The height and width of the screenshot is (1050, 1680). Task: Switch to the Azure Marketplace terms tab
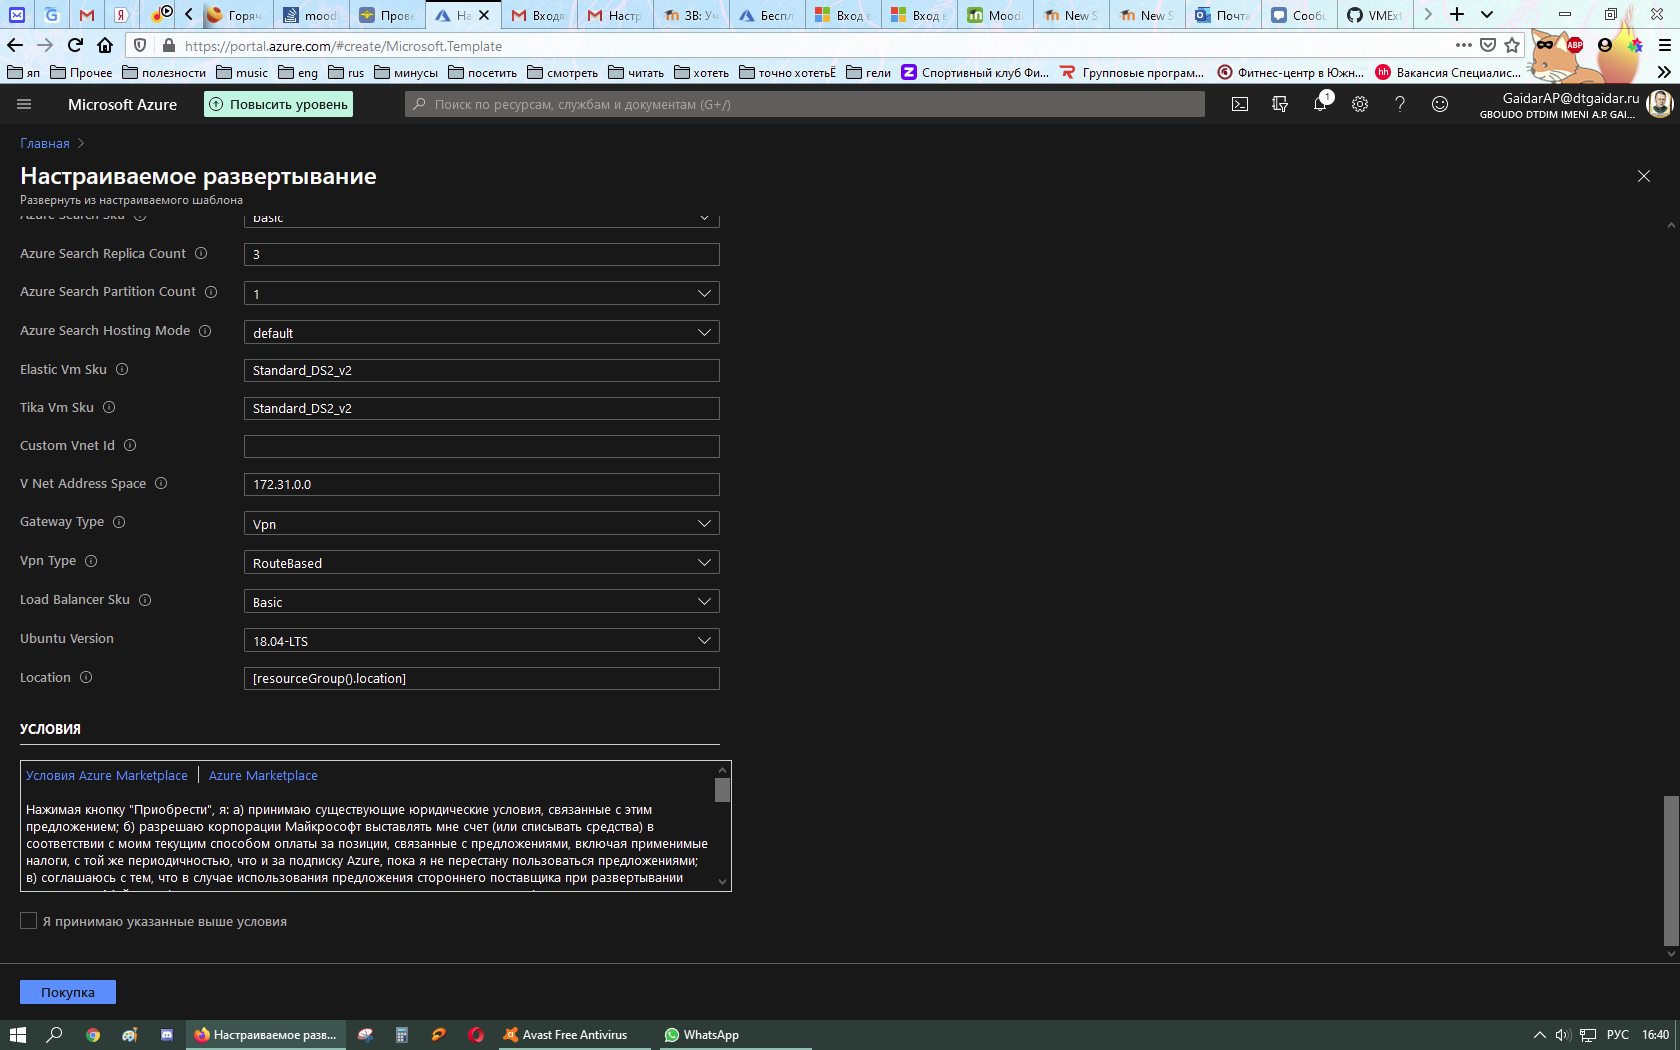click(x=263, y=775)
